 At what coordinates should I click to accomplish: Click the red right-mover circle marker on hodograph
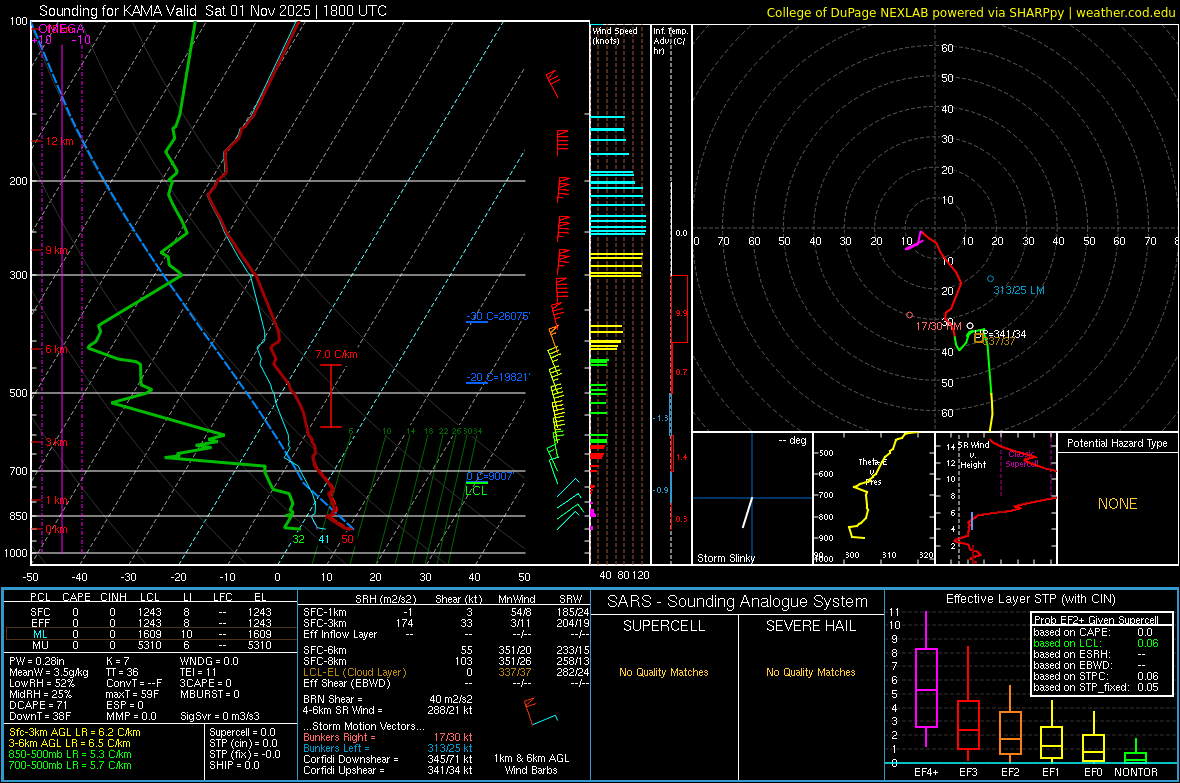910,315
